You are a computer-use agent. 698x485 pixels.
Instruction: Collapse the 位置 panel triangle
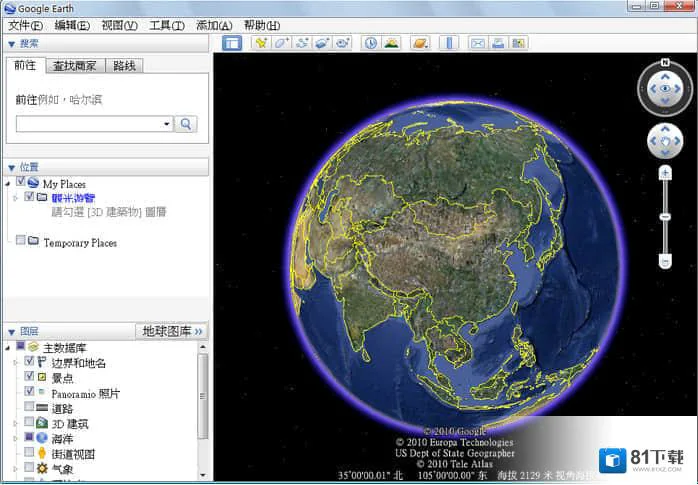[x=12, y=168]
